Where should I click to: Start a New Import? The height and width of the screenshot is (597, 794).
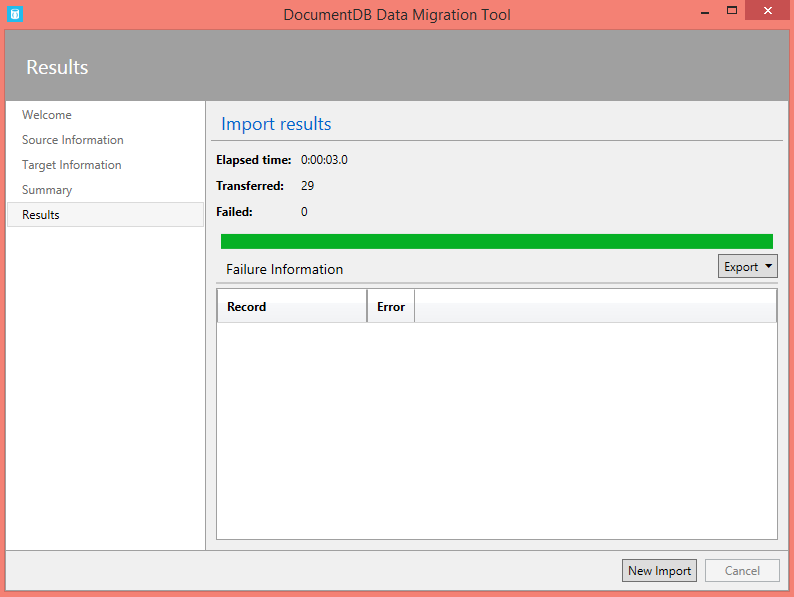tap(659, 571)
